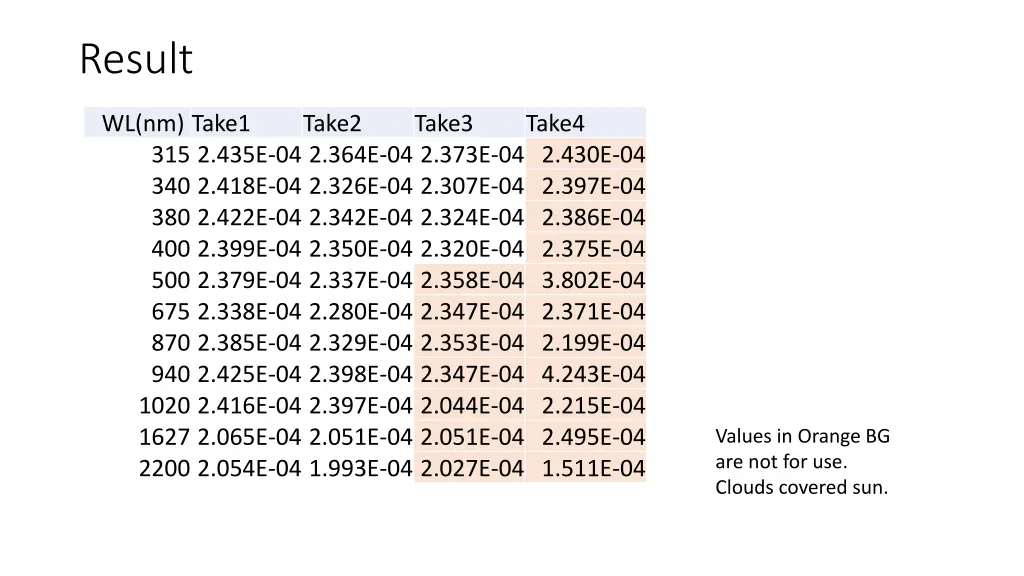The width and height of the screenshot is (1024, 576).
Task: Select the Take3 column header
Action: [443, 123]
